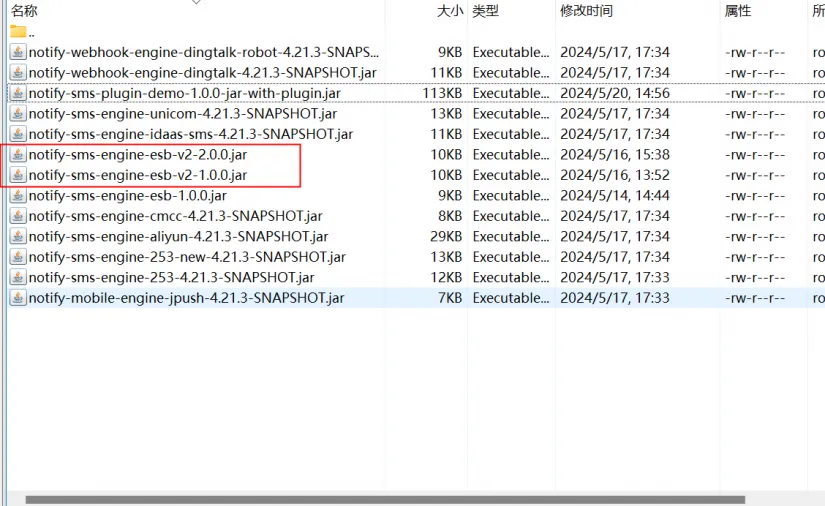Select notify-sms-engine-unicom-4.21.3-SNAPSHOT.jar file name

[x=182, y=114]
